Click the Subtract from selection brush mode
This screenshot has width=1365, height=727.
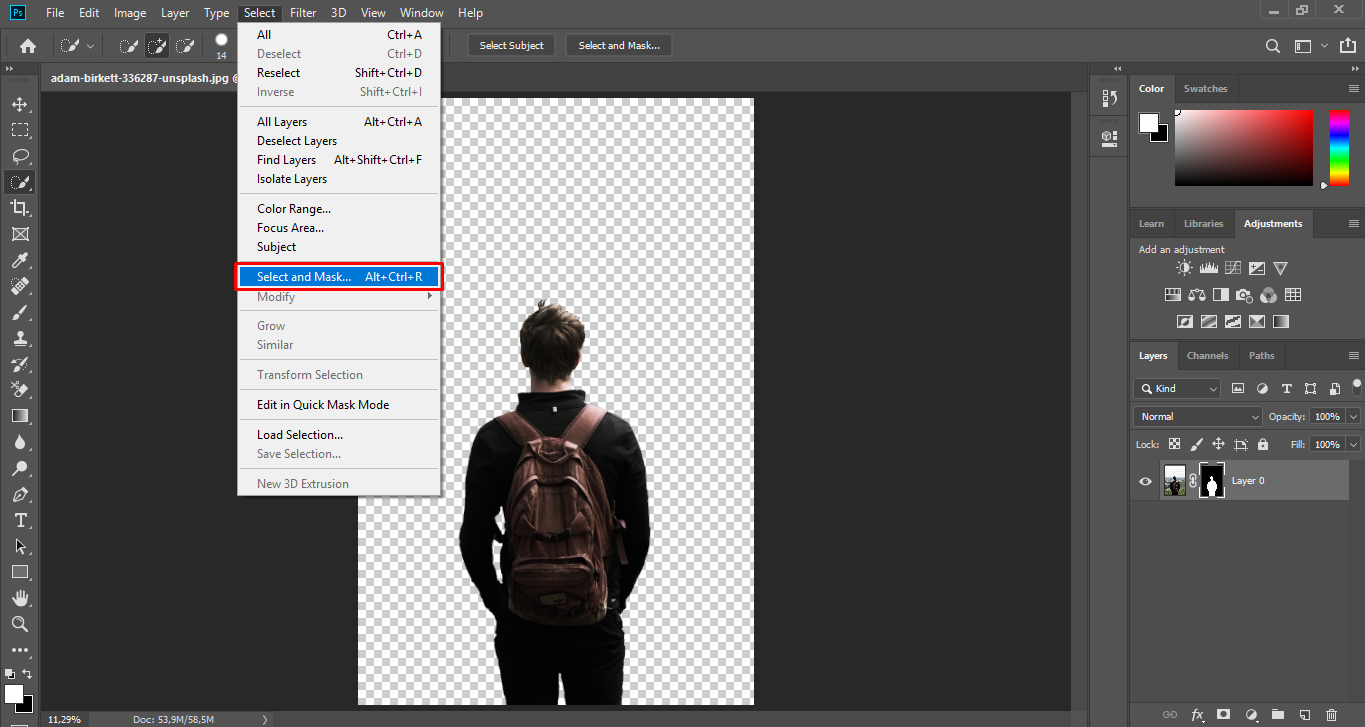(x=185, y=45)
